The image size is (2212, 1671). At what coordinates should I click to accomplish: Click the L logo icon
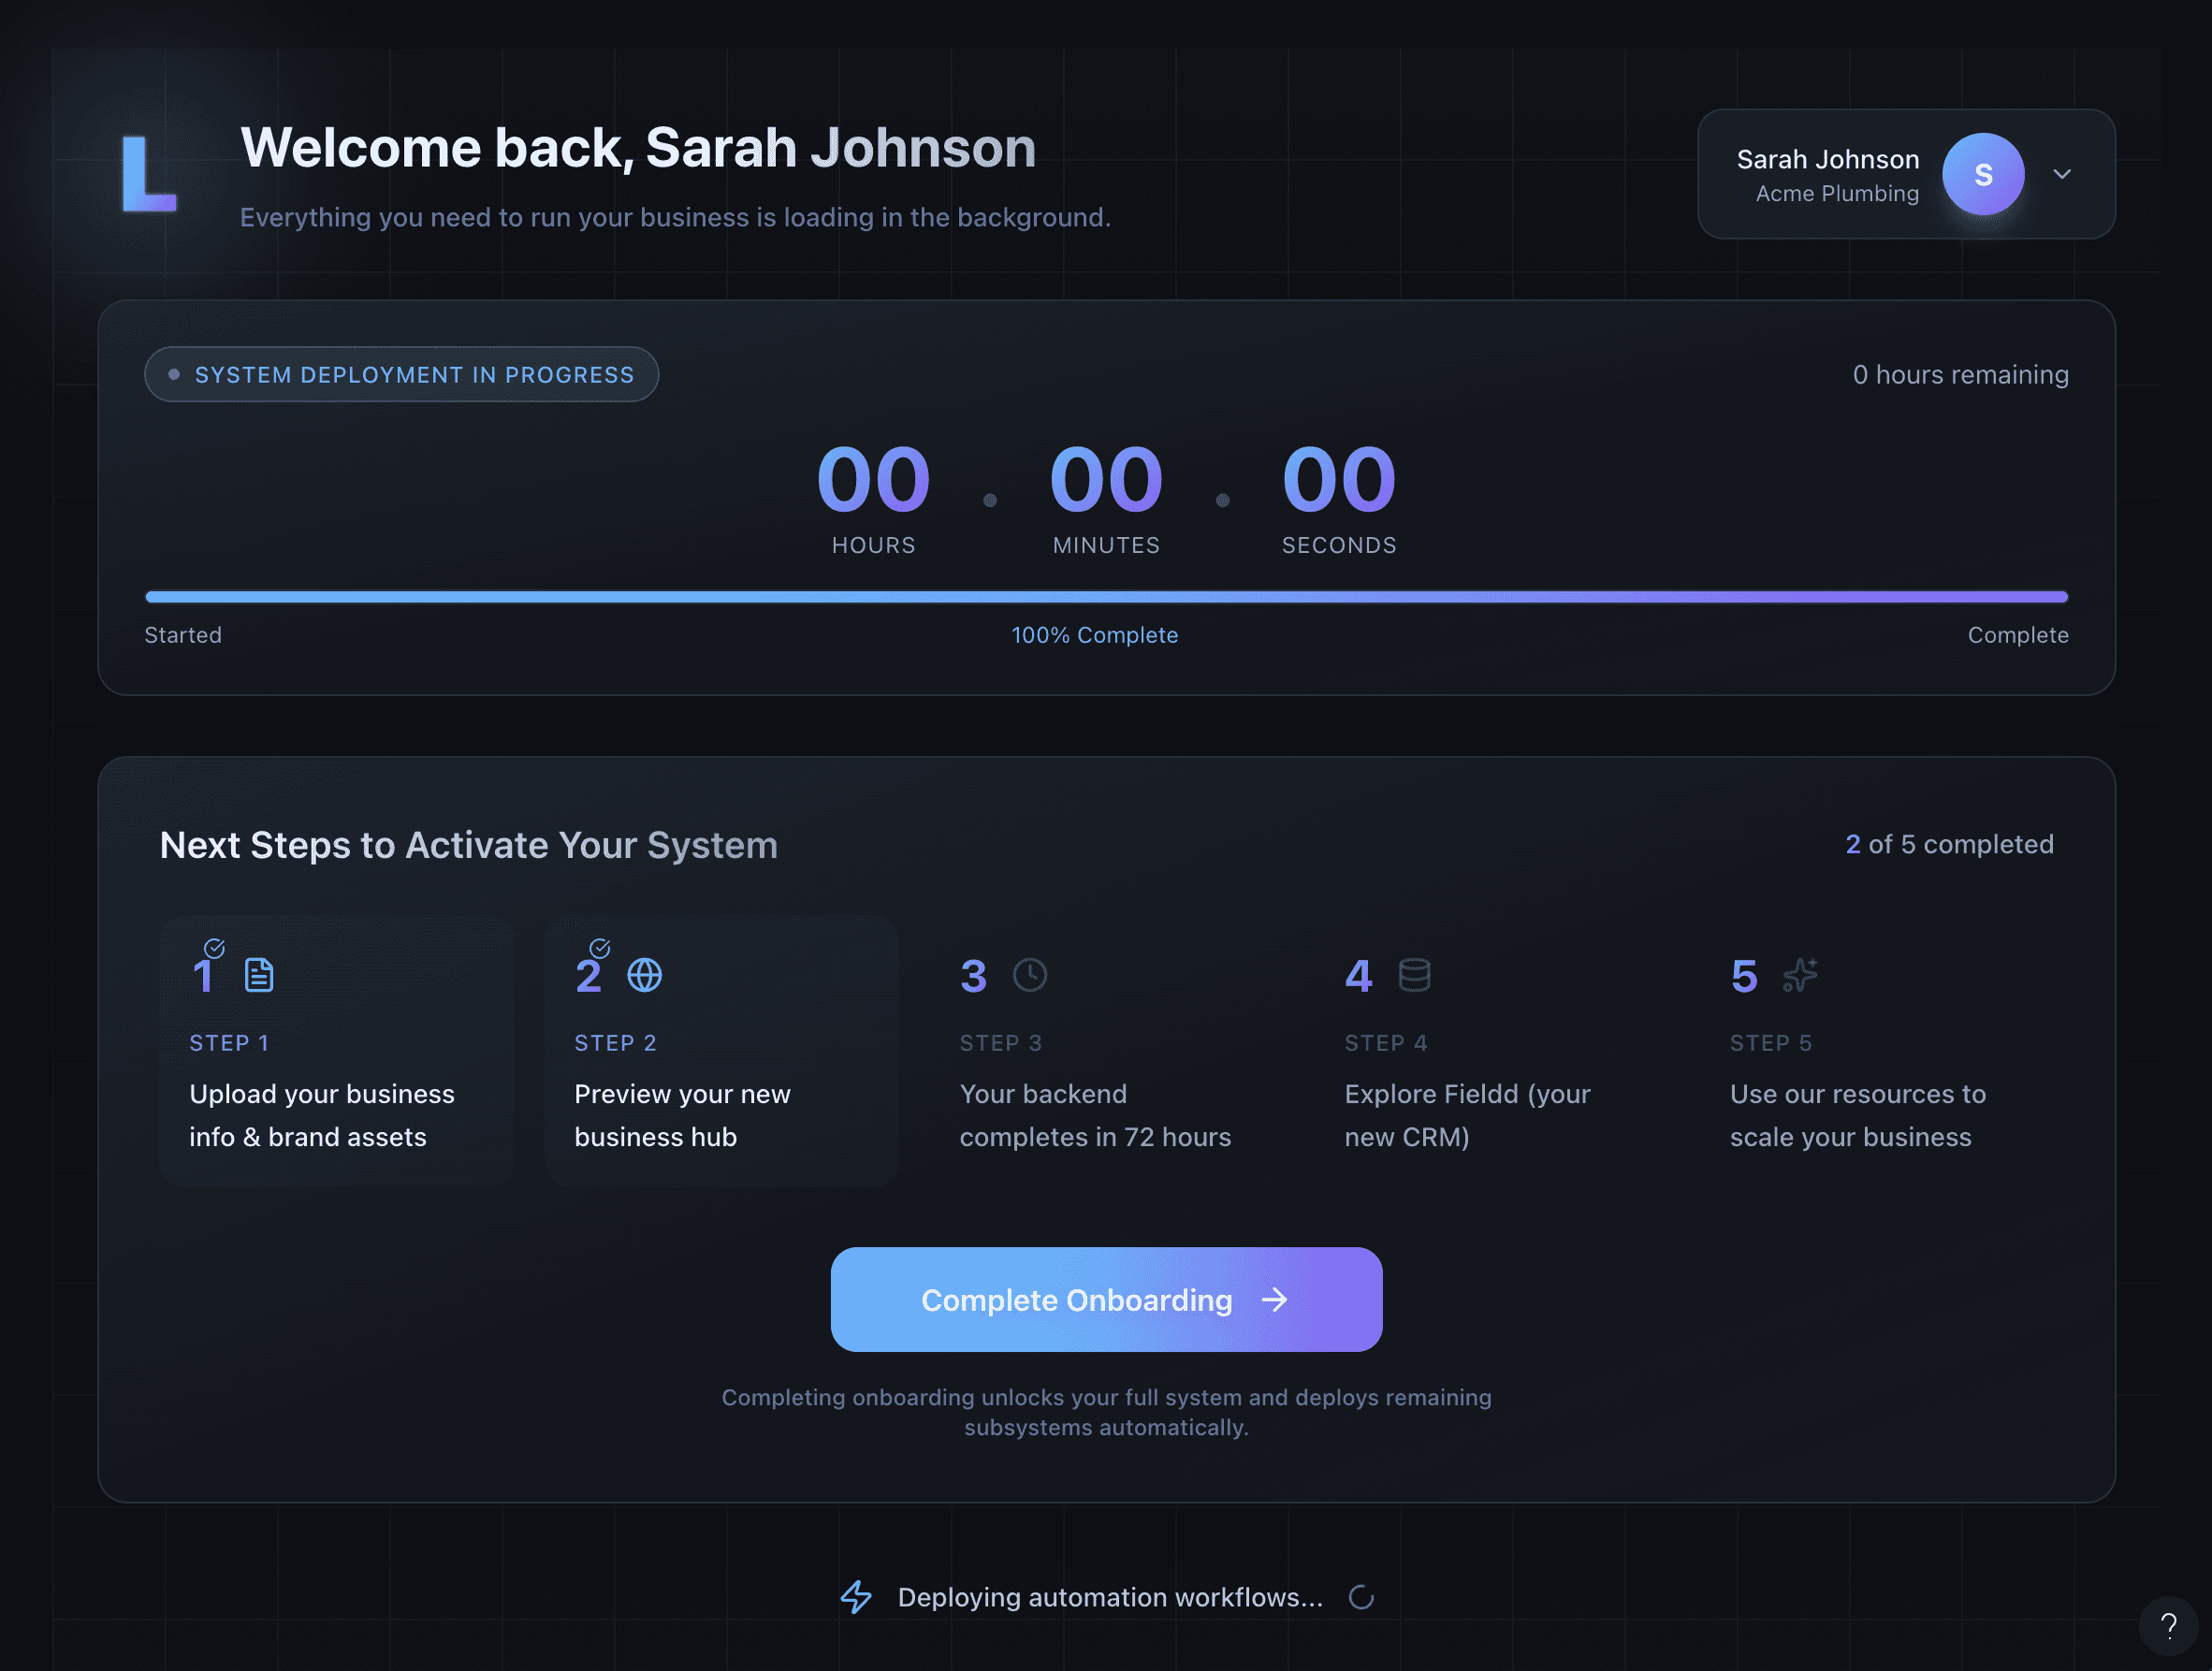[x=148, y=174]
